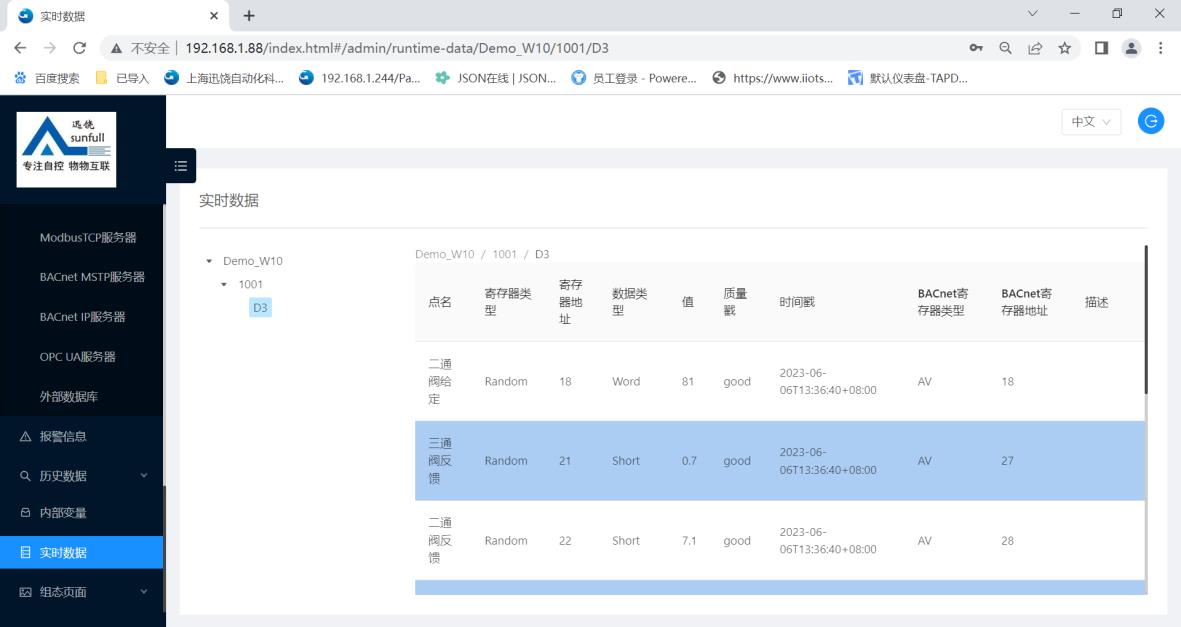The width and height of the screenshot is (1181, 627).
Task: Click the share page icon
Action: click(x=1035, y=47)
